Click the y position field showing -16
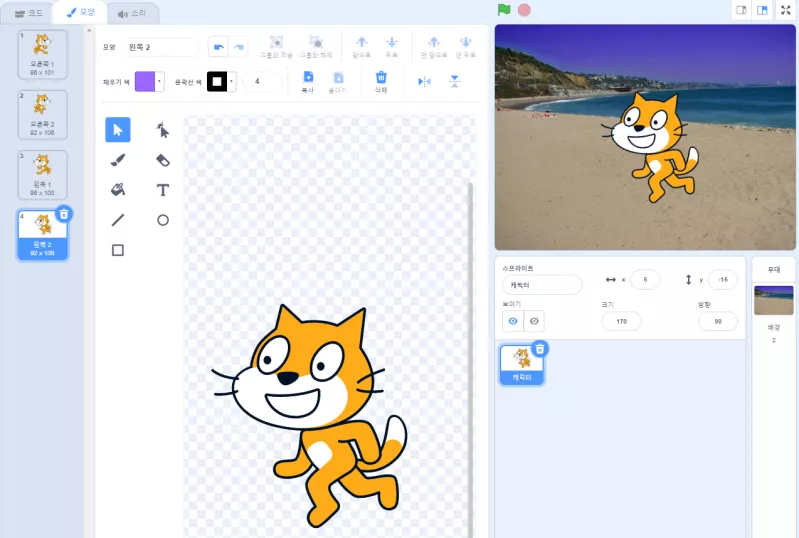 click(723, 280)
